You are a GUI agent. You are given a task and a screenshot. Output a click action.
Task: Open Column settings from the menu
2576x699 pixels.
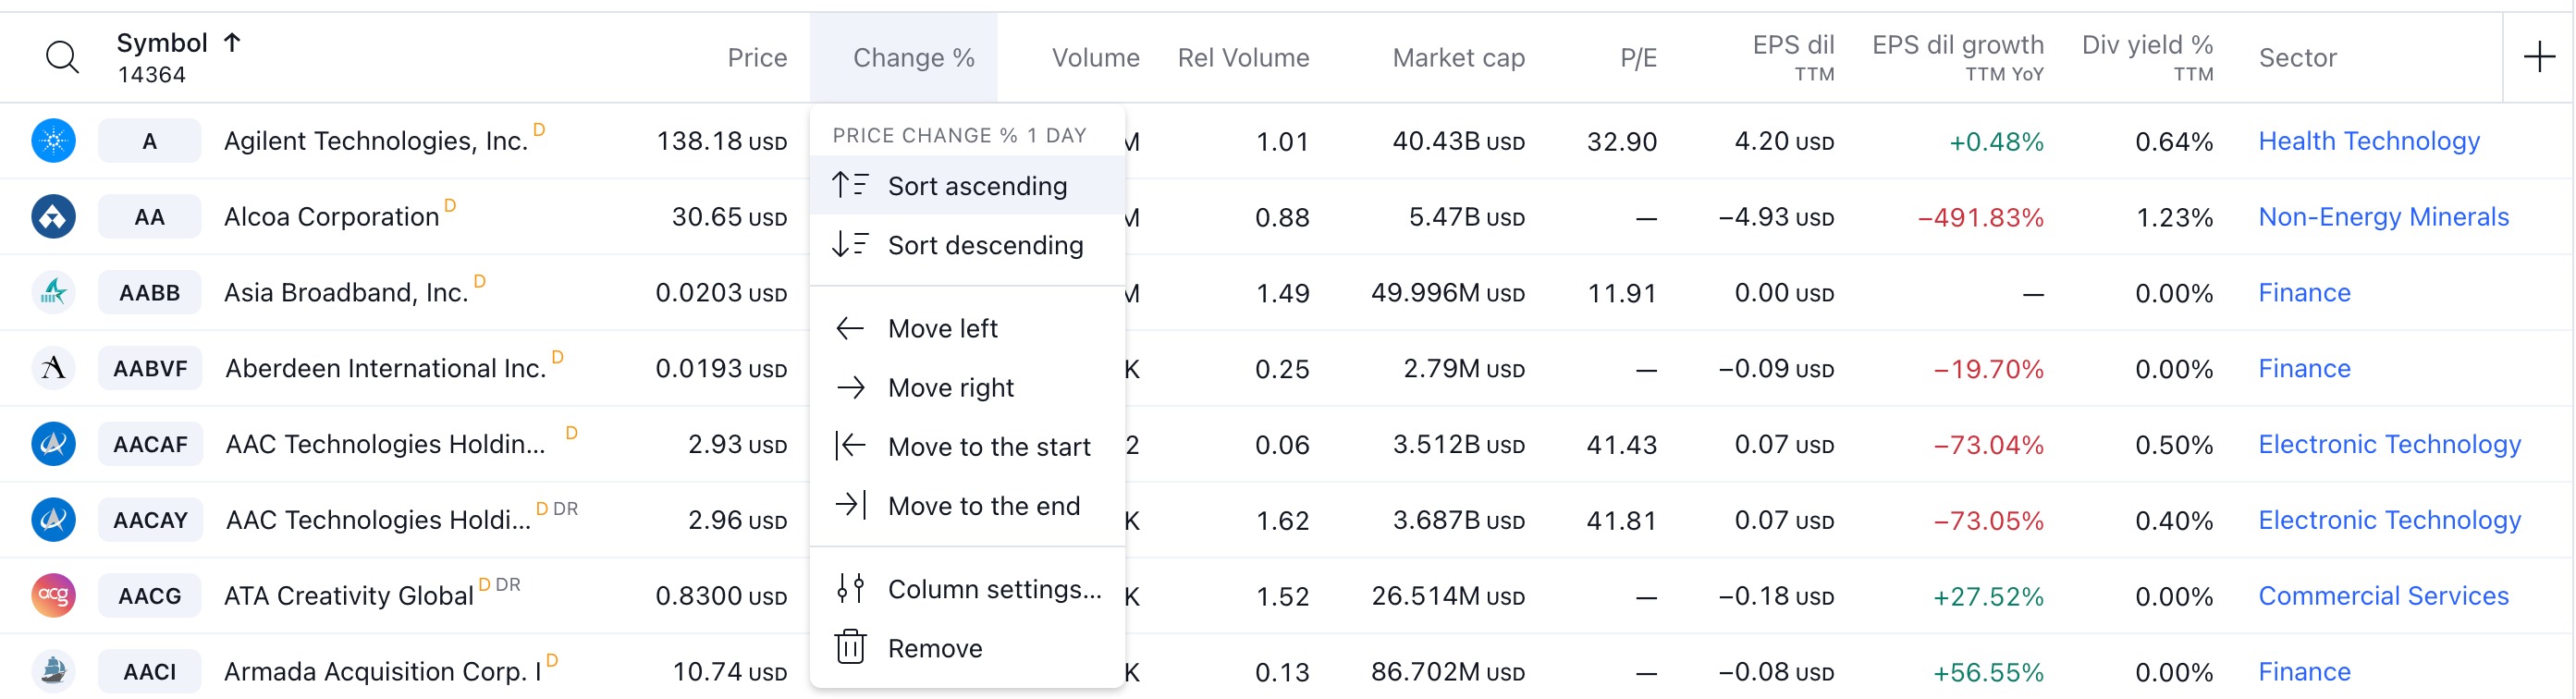point(994,590)
